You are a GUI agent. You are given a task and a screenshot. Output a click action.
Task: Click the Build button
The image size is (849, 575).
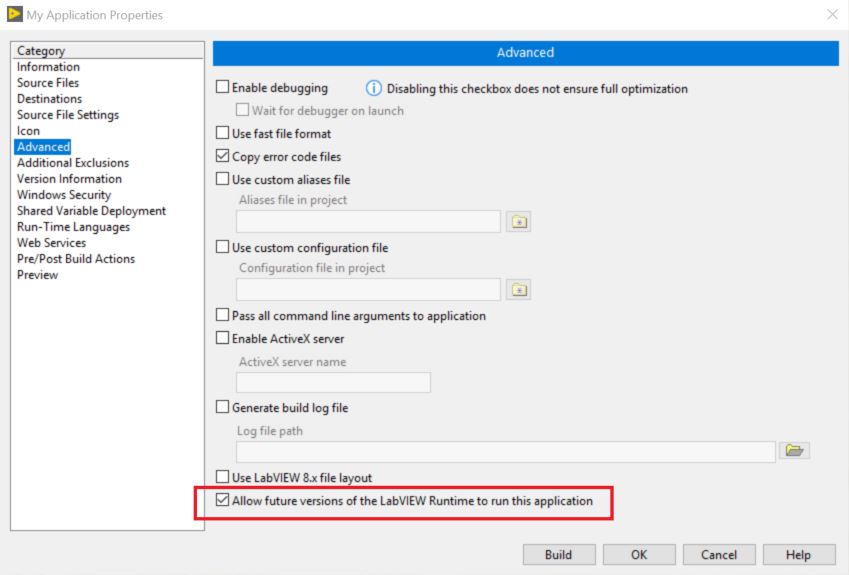click(x=558, y=555)
